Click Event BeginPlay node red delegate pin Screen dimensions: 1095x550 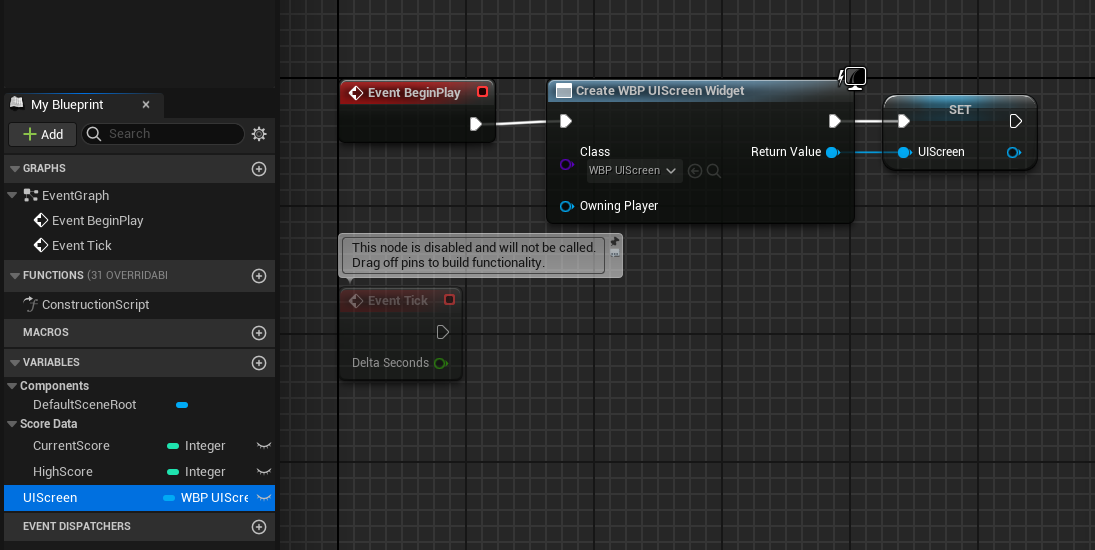click(x=482, y=91)
